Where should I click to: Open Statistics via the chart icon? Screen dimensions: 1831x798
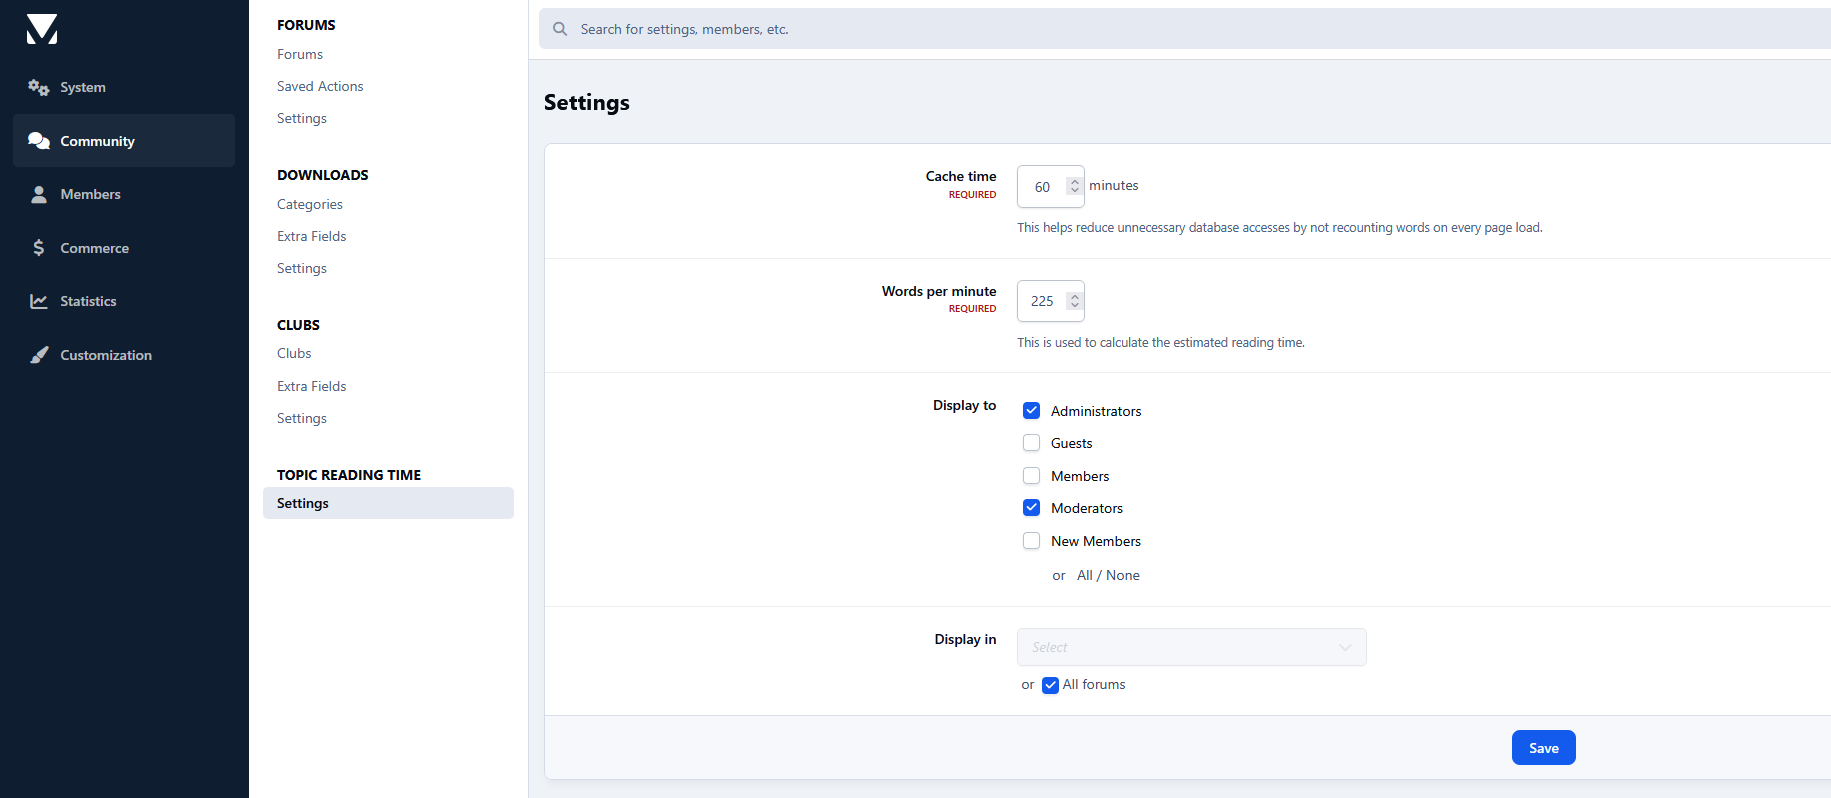pos(39,302)
